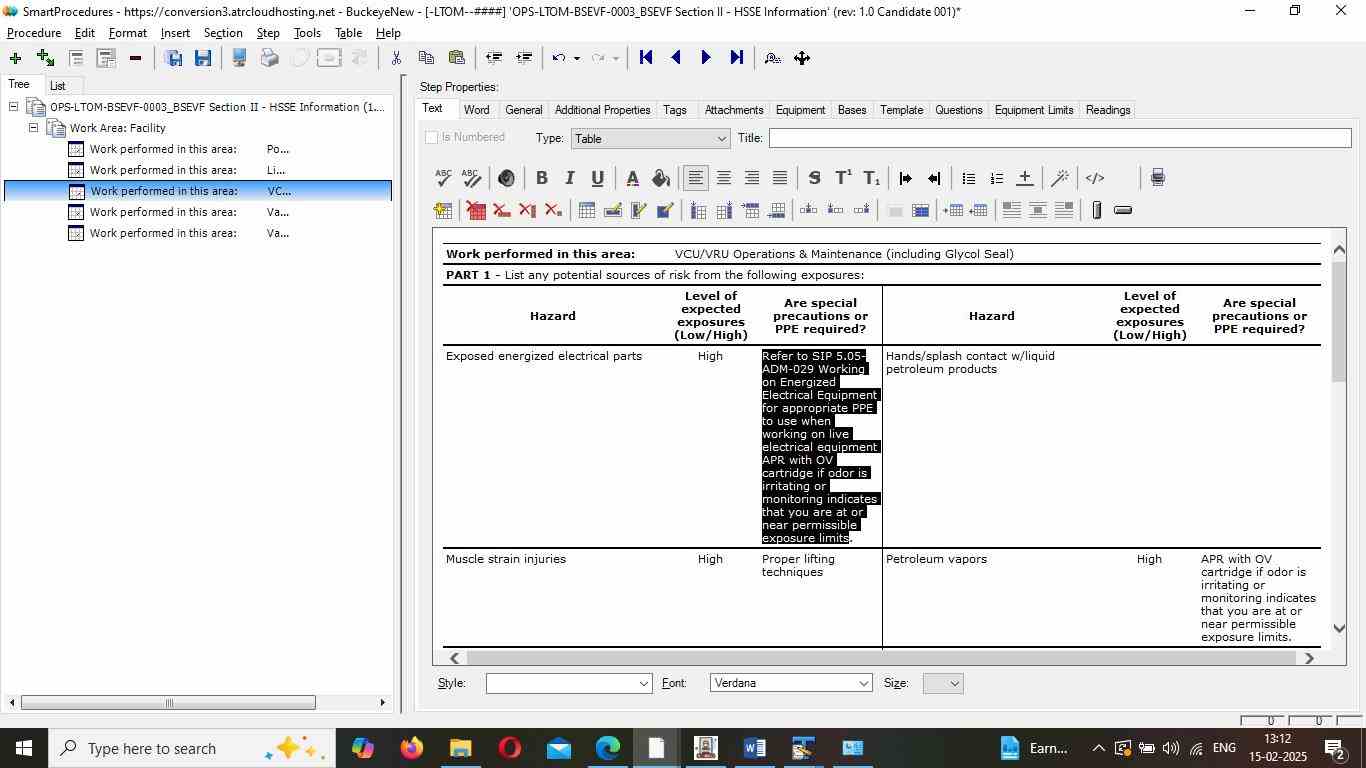Click the editor vertical scrollbar thumb
Viewport: 1366px width, 768px height.
[1339, 321]
